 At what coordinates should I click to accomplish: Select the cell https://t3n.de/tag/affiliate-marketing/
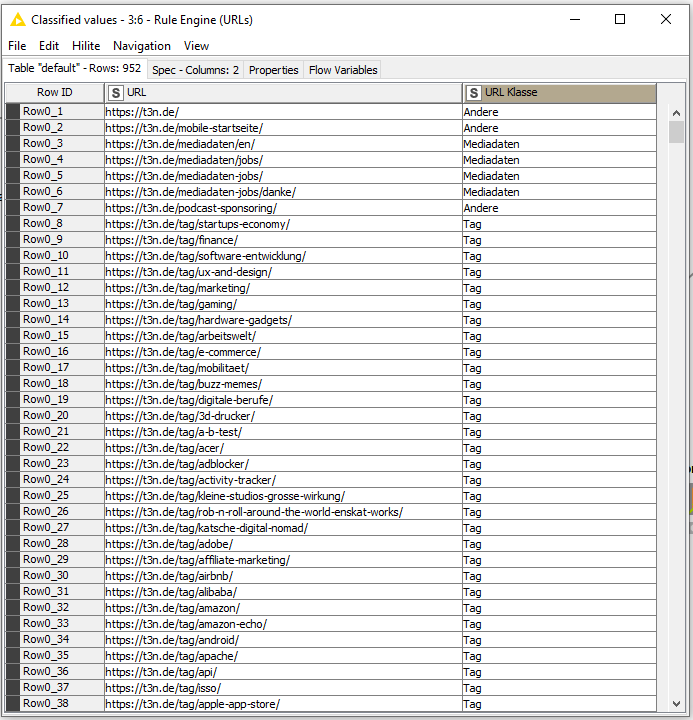283,560
